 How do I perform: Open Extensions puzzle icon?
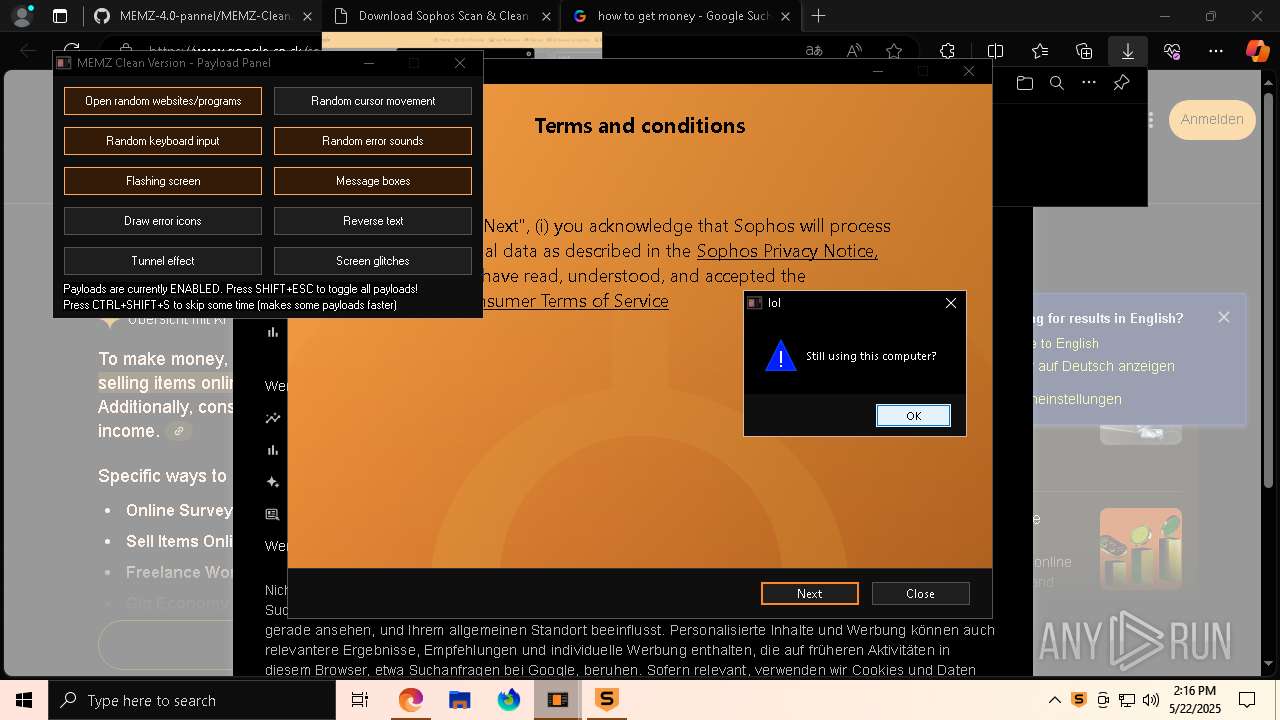[x=947, y=51]
